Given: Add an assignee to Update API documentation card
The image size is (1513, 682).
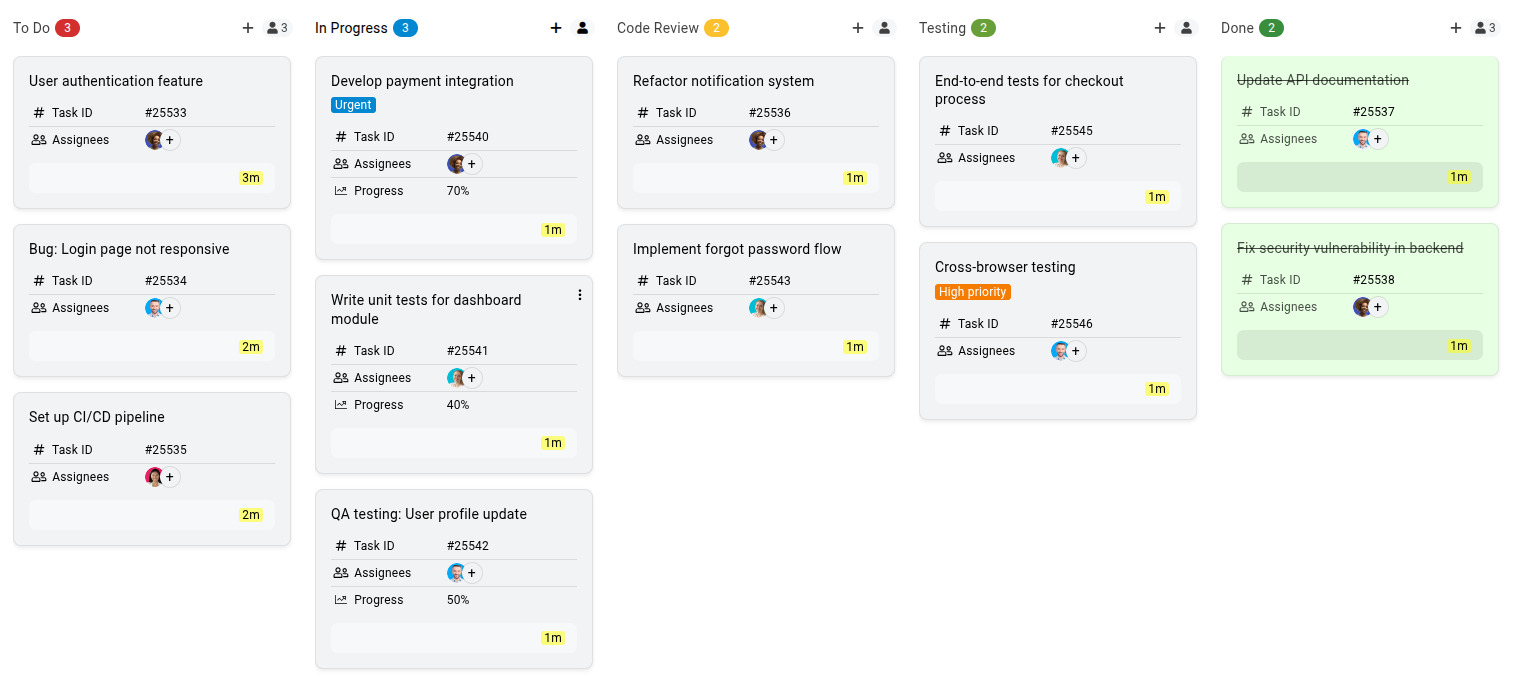Looking at the screenshot, I should (x=1378, y=138).
